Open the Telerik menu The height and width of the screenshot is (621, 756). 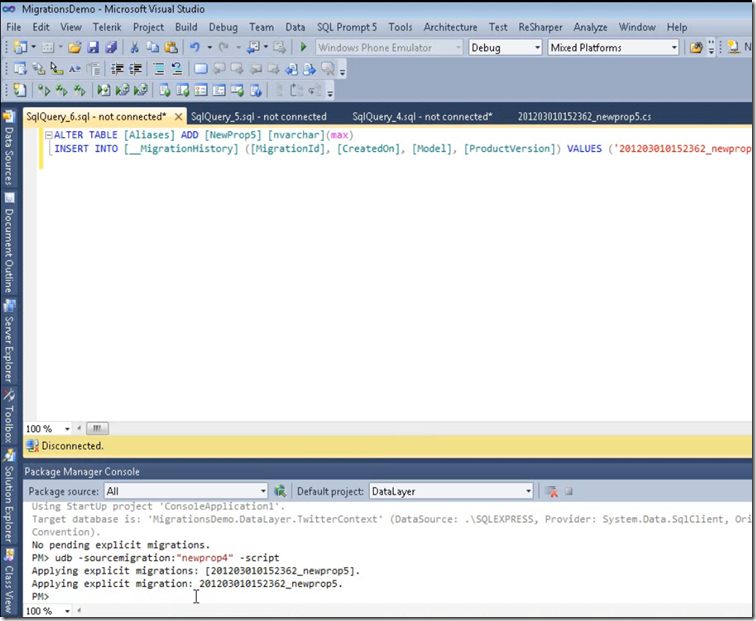(x=107, y=27)
